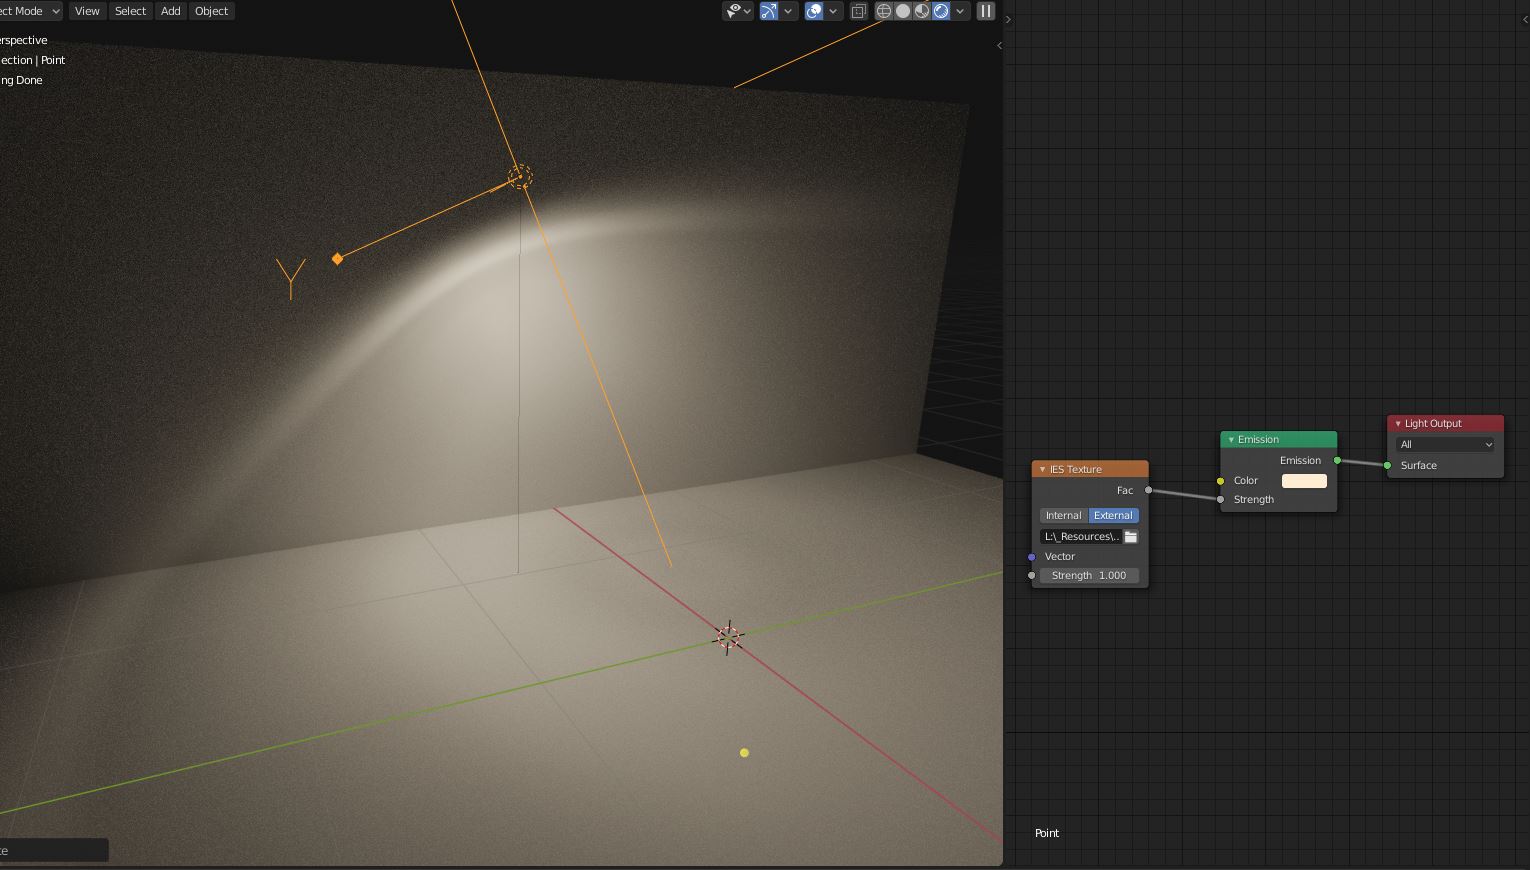
Task: Switch to Material Preview shading
Action: [922, 11]
